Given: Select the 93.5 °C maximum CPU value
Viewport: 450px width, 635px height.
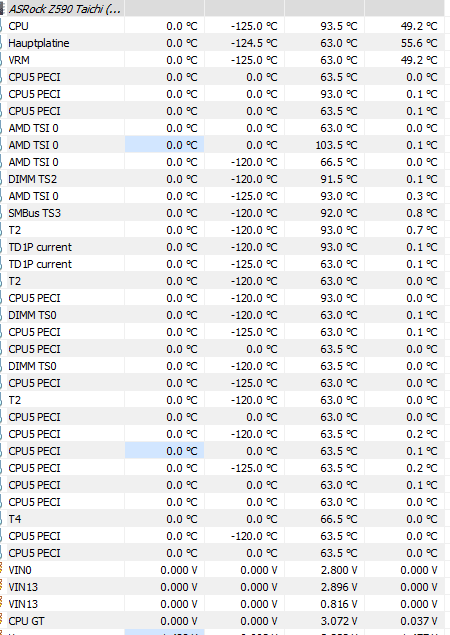Looking at the screenshot, I should [339, 26].
